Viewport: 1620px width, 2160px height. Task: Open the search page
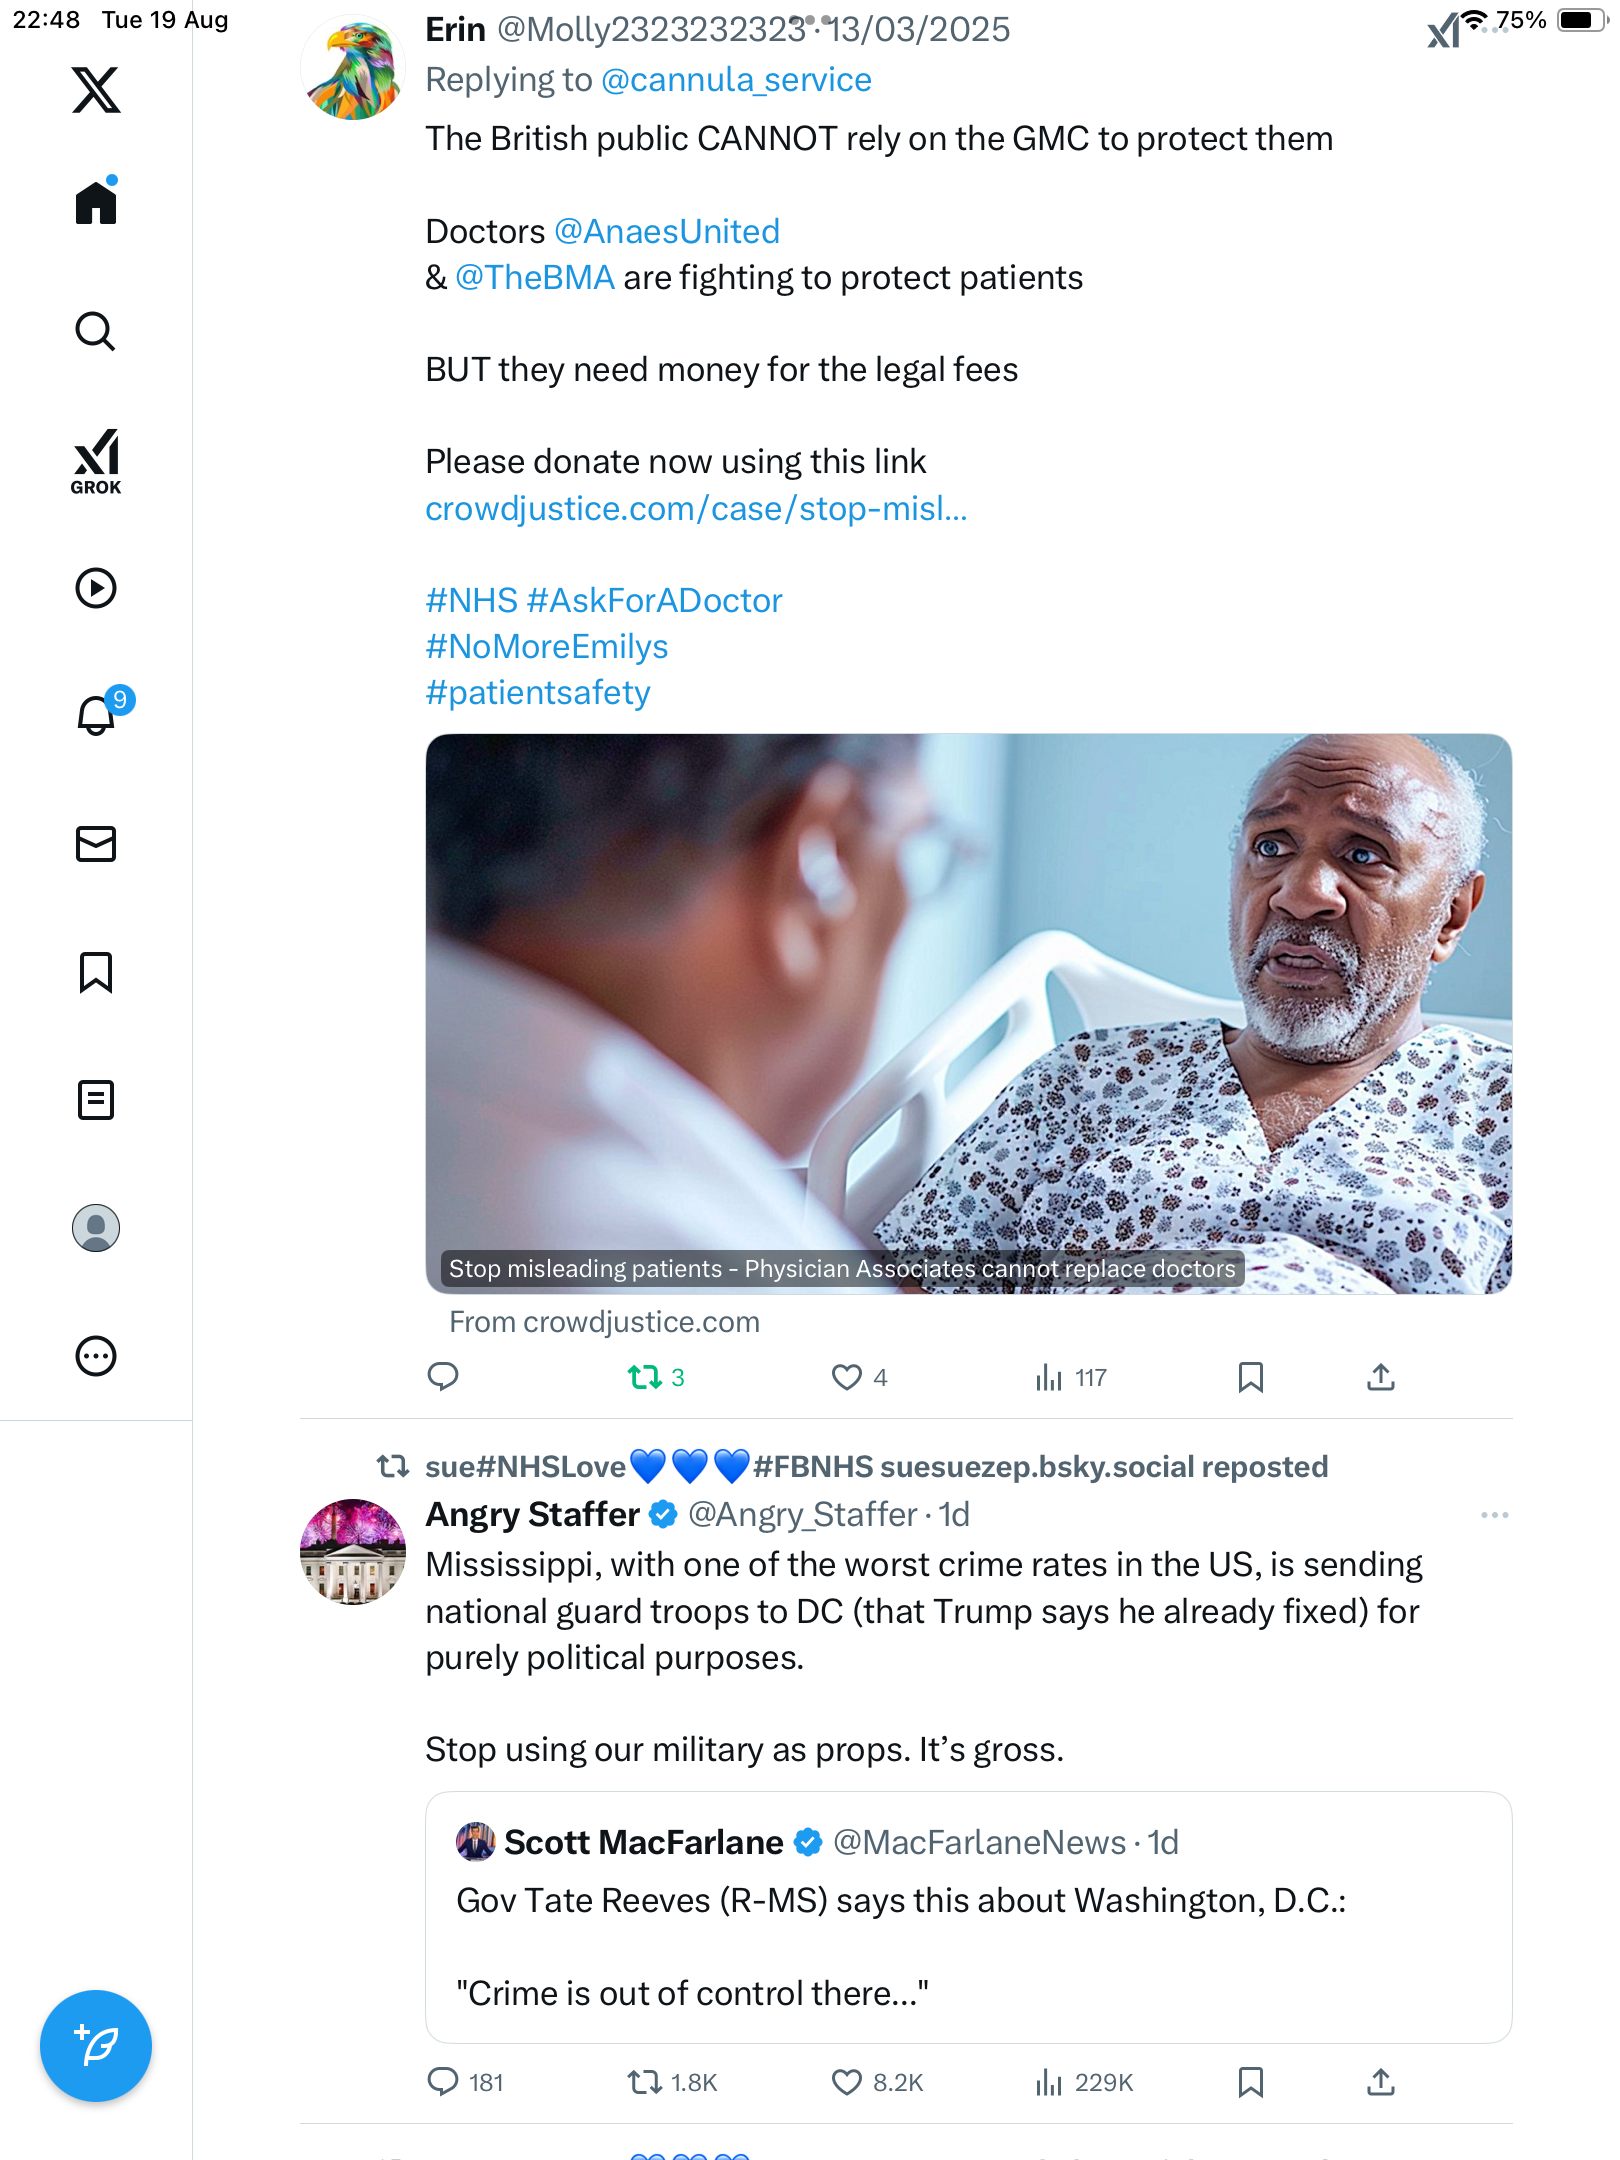(96, 331)
